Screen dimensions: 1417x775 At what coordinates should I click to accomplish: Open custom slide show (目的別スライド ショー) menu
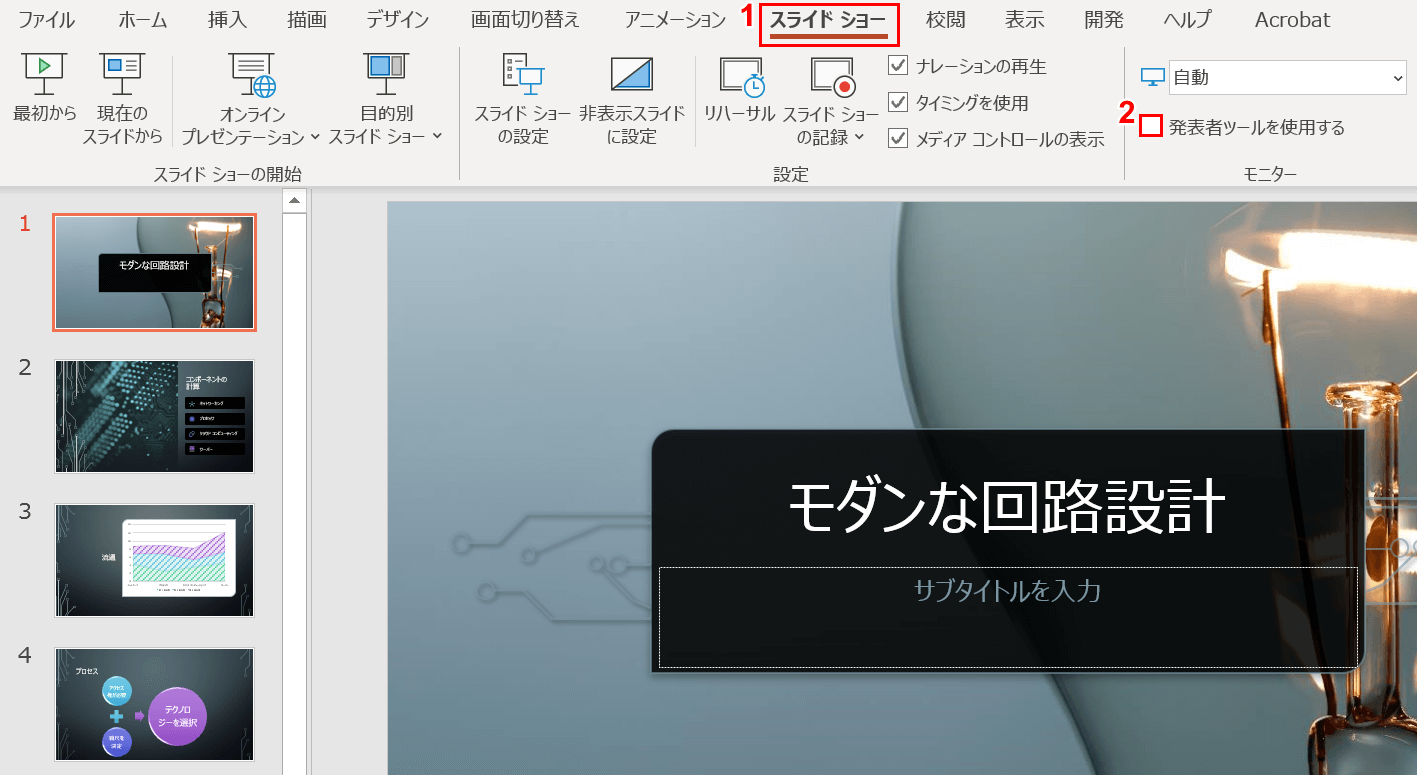(386, 99)
